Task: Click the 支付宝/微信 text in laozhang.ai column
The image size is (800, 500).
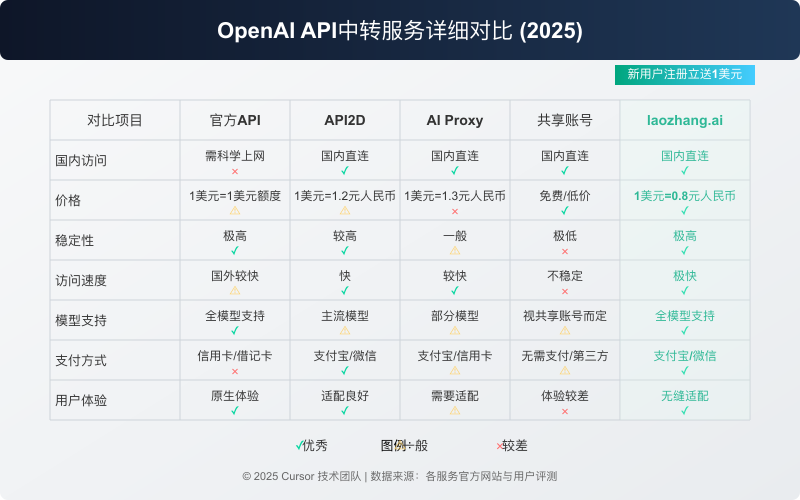Action: tap(685, 356)
